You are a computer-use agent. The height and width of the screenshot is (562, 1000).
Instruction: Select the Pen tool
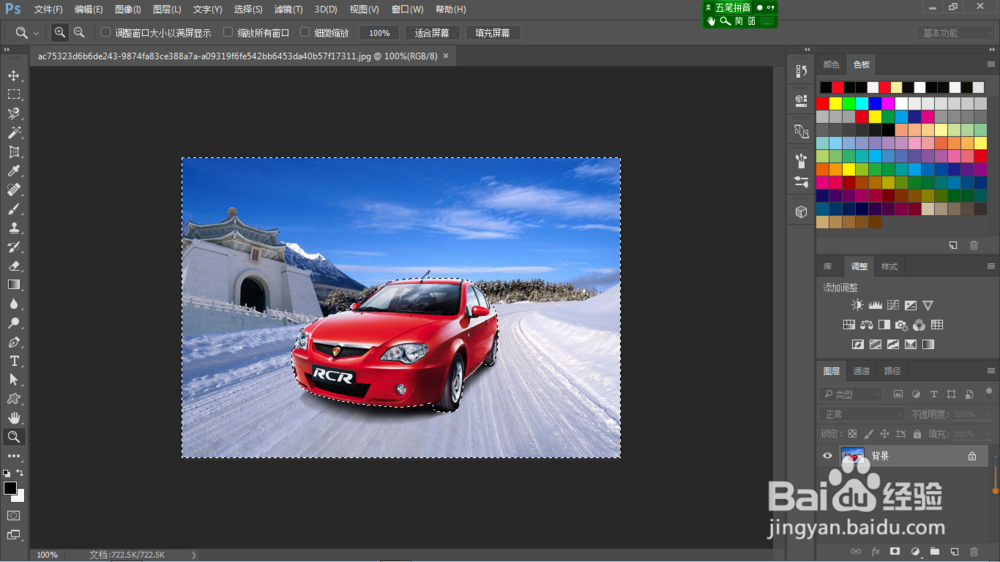coord(13,342)
